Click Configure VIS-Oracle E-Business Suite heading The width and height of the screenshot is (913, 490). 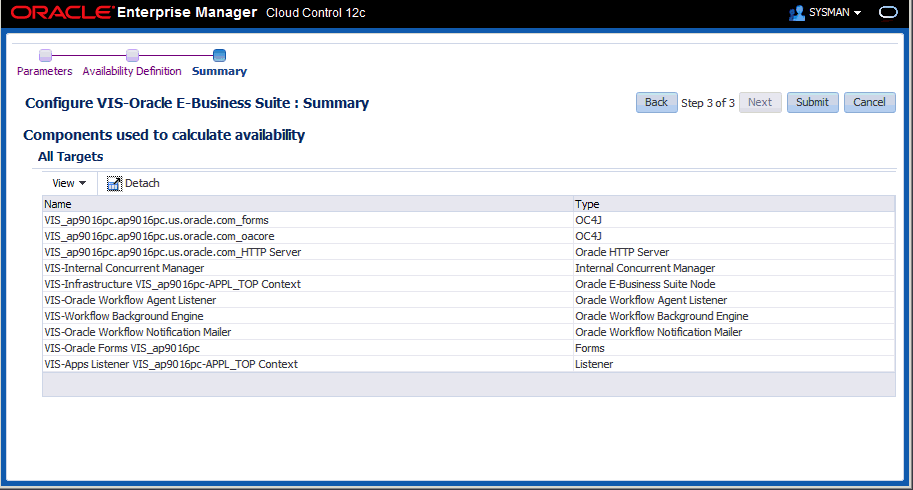click(x=197, y=103)
